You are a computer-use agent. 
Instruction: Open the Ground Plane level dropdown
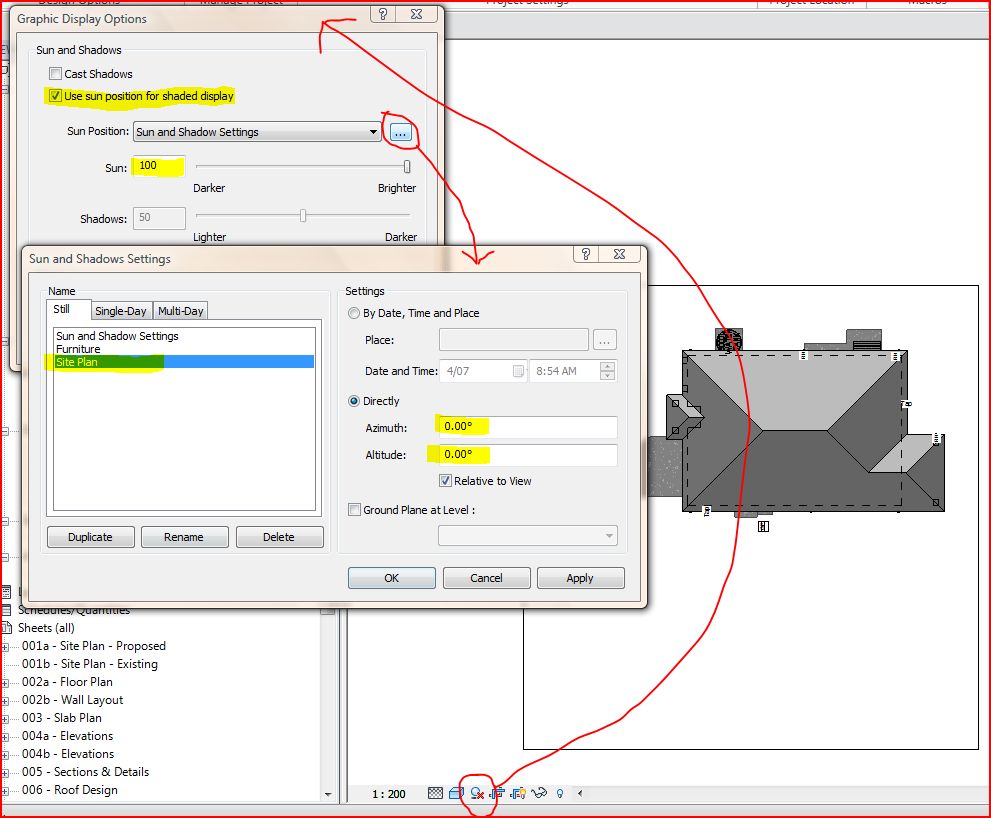click(528, 536)
